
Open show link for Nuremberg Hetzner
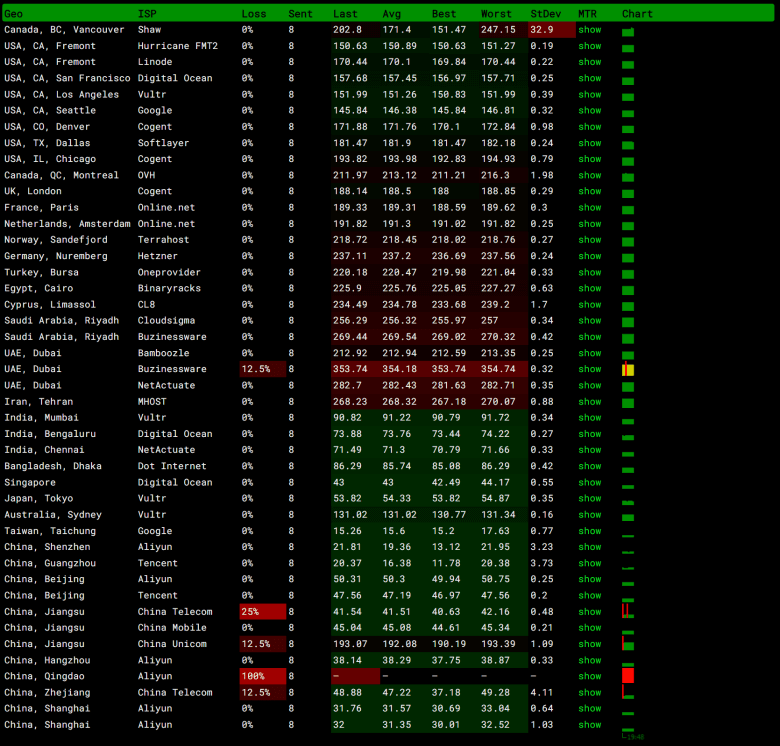[x=589, y=256]
